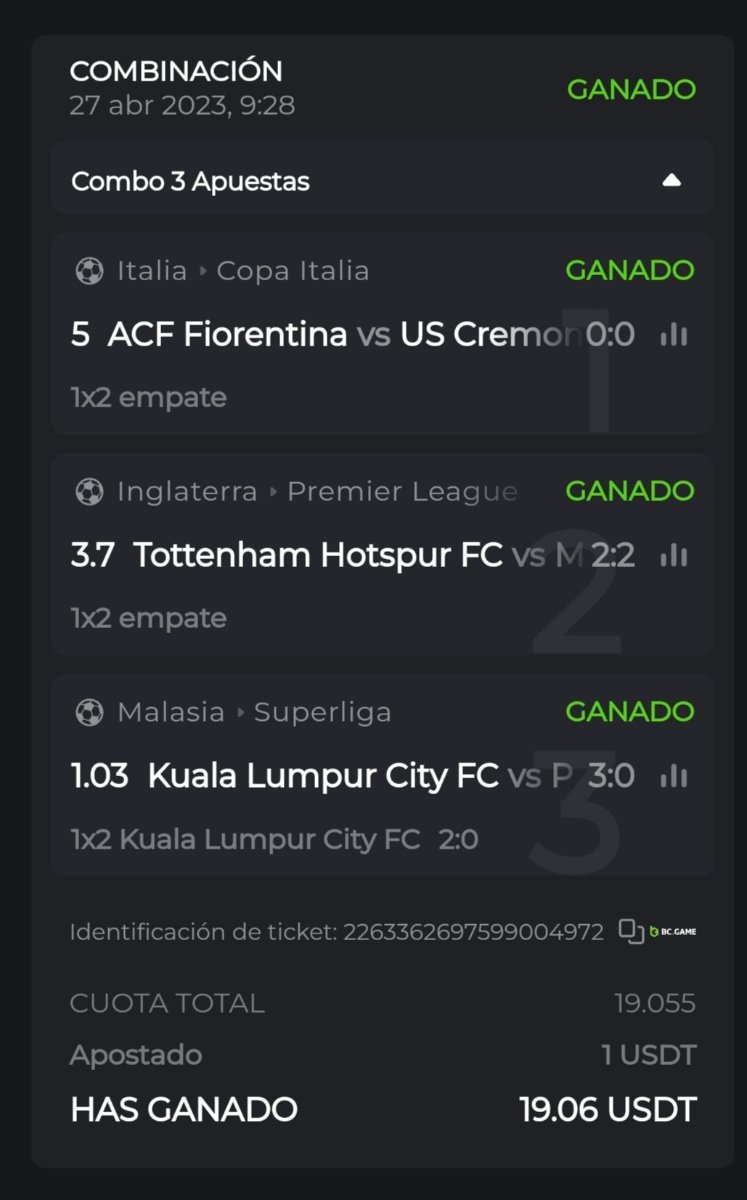
Task: Click the copy ticket ID icon
Action: click(x=631, y=932)
